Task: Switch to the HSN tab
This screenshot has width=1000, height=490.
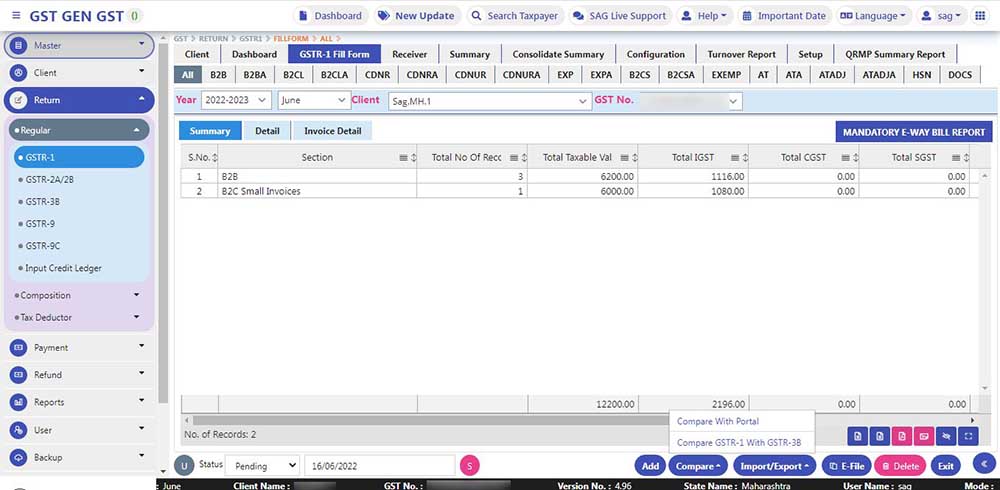Action: pos(921,75)
